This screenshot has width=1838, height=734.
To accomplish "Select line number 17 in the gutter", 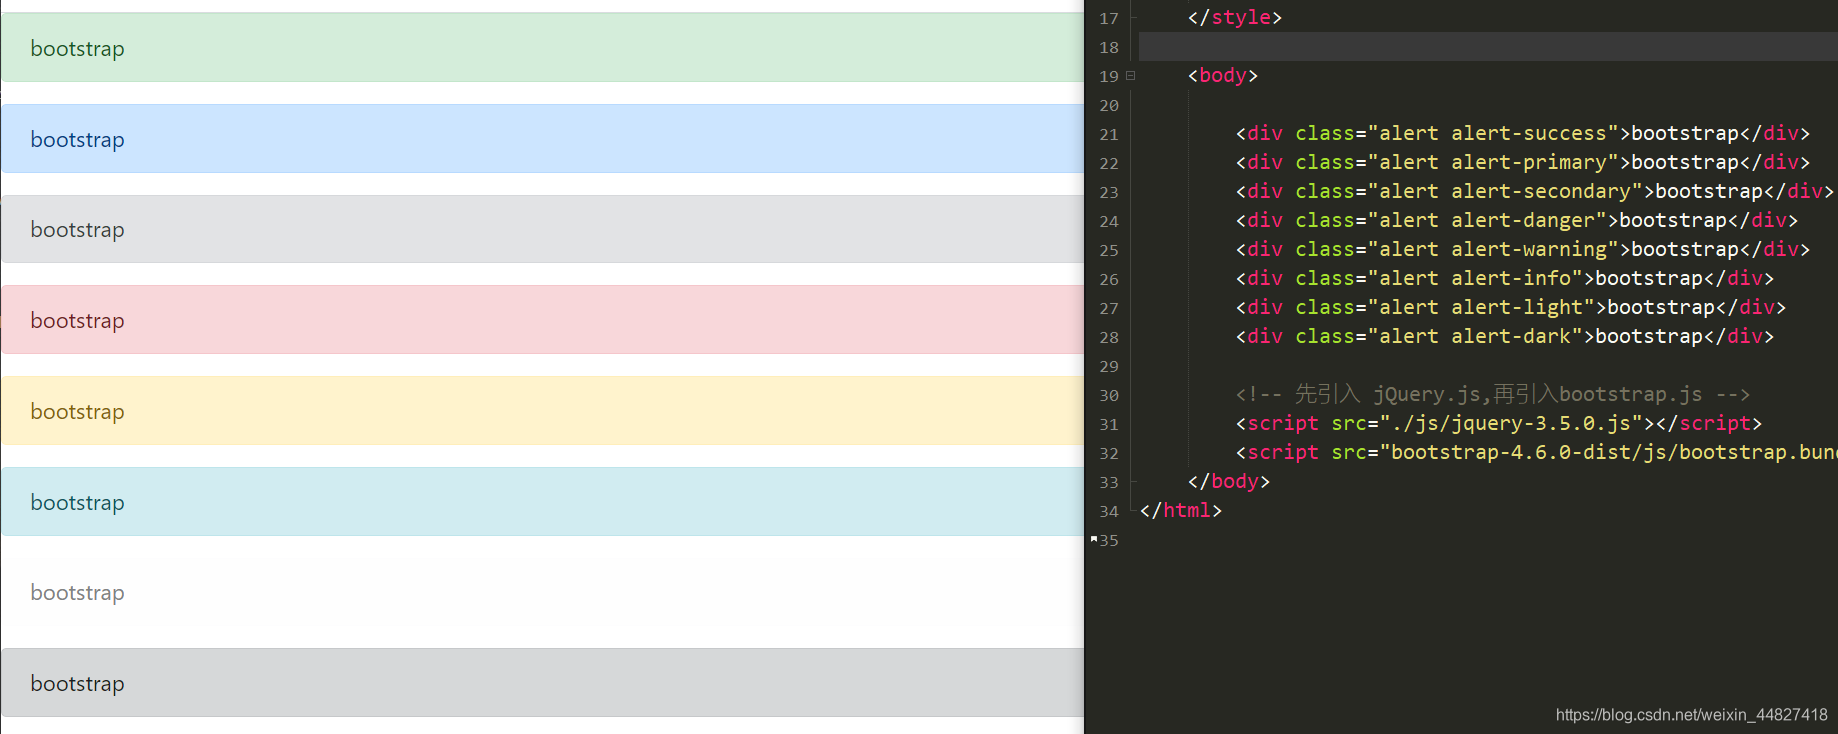I will pos(1109,18).
